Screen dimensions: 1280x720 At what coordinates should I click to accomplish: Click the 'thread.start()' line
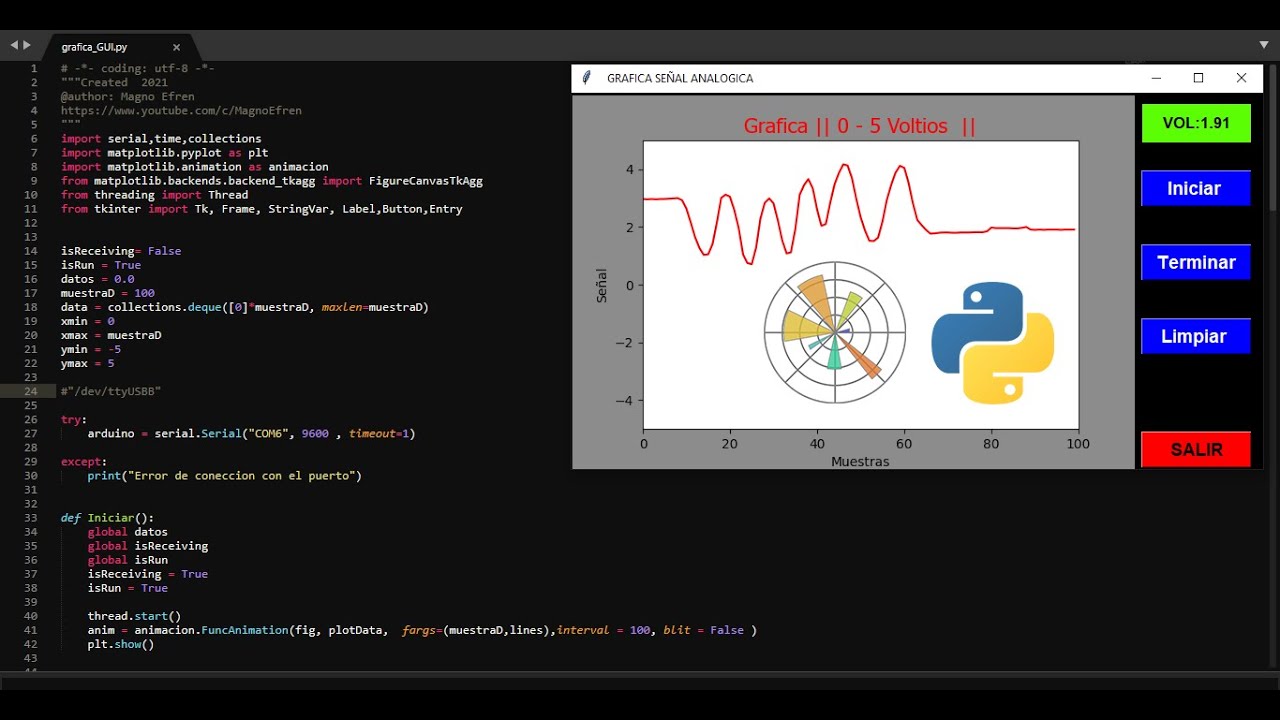coord(134,616)
